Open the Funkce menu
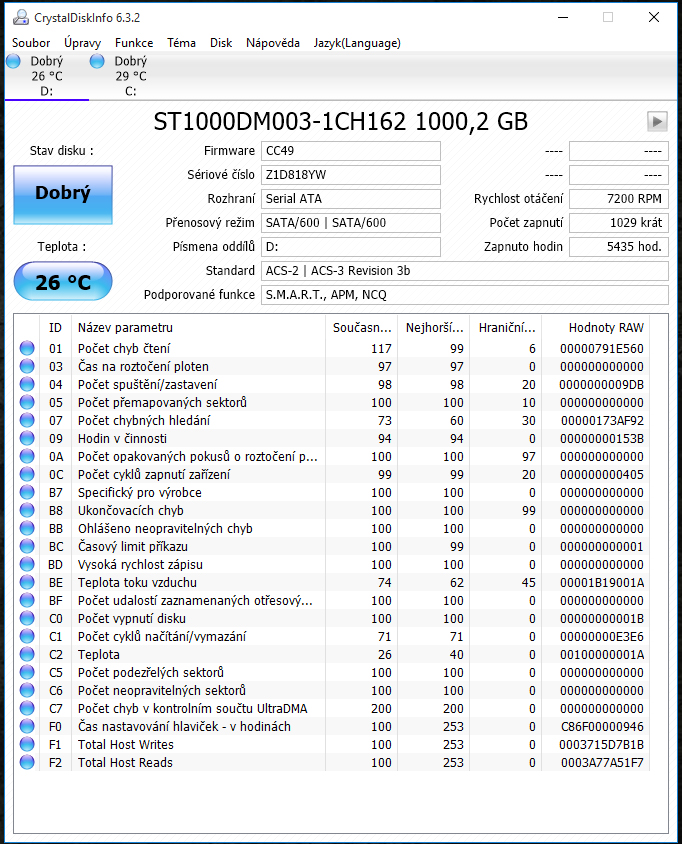The image size is (682, 844). (x=134, y=43)
